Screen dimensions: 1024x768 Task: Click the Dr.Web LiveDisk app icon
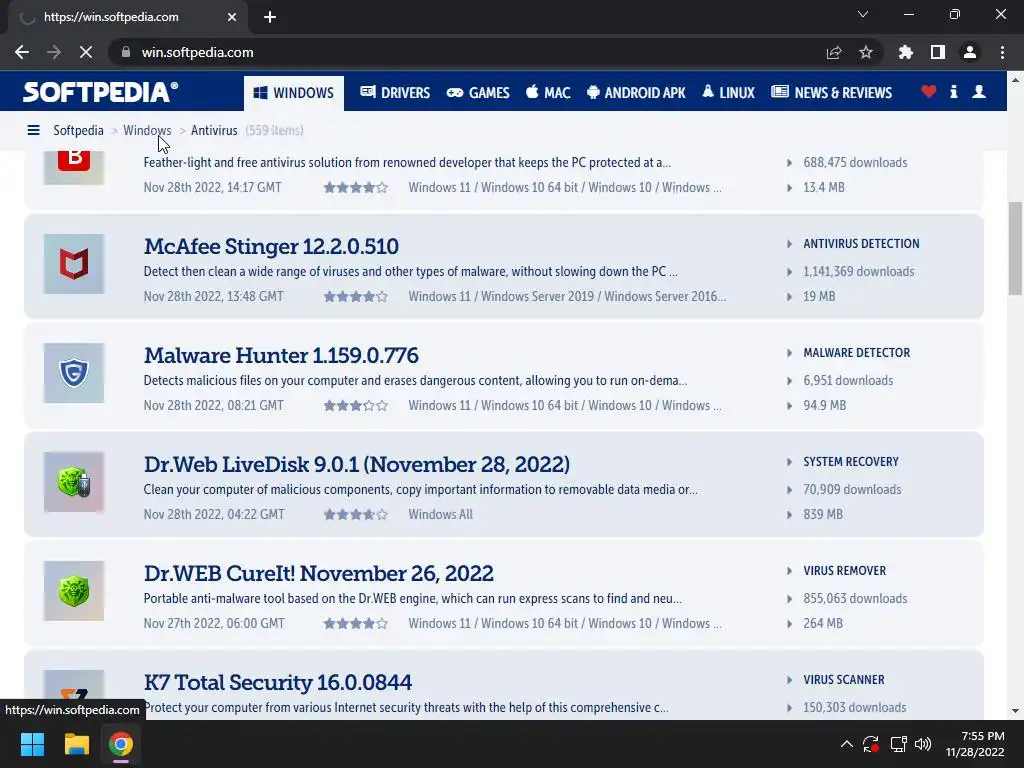click(x=74, y=482)
